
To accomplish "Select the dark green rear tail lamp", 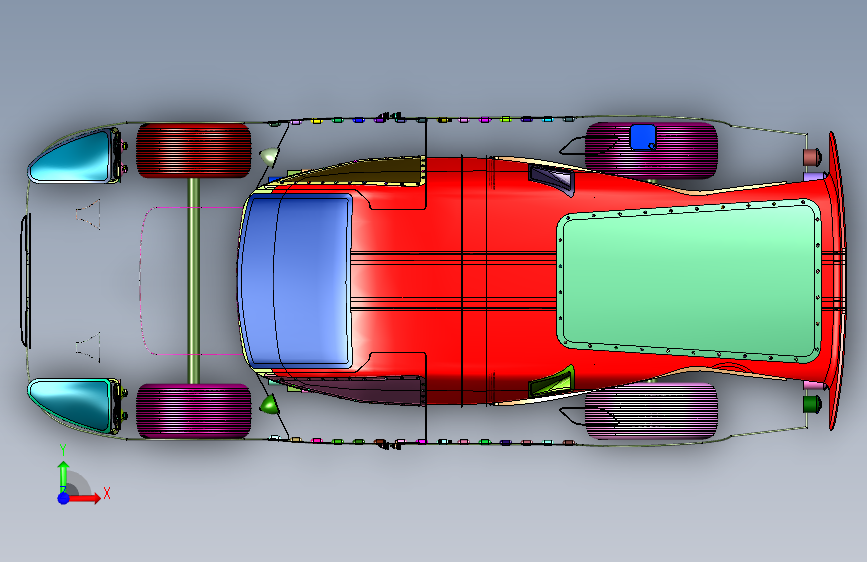I will [x=812, y=404].
